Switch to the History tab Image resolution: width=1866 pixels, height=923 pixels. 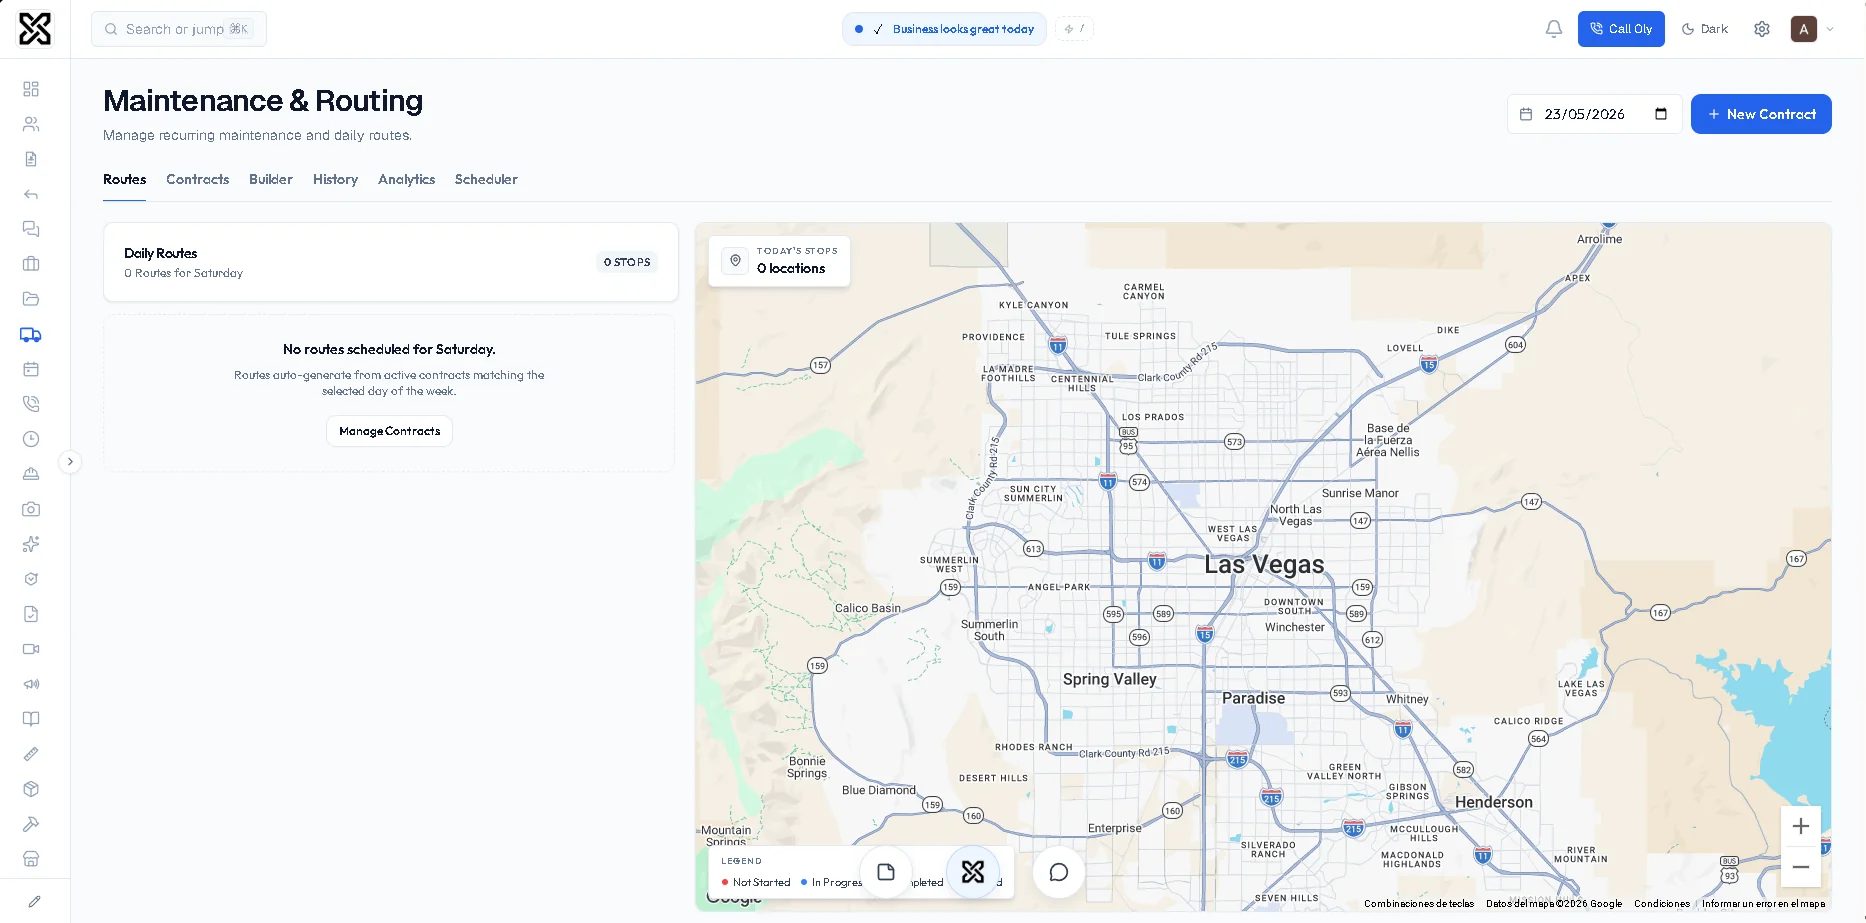(335, 179)
